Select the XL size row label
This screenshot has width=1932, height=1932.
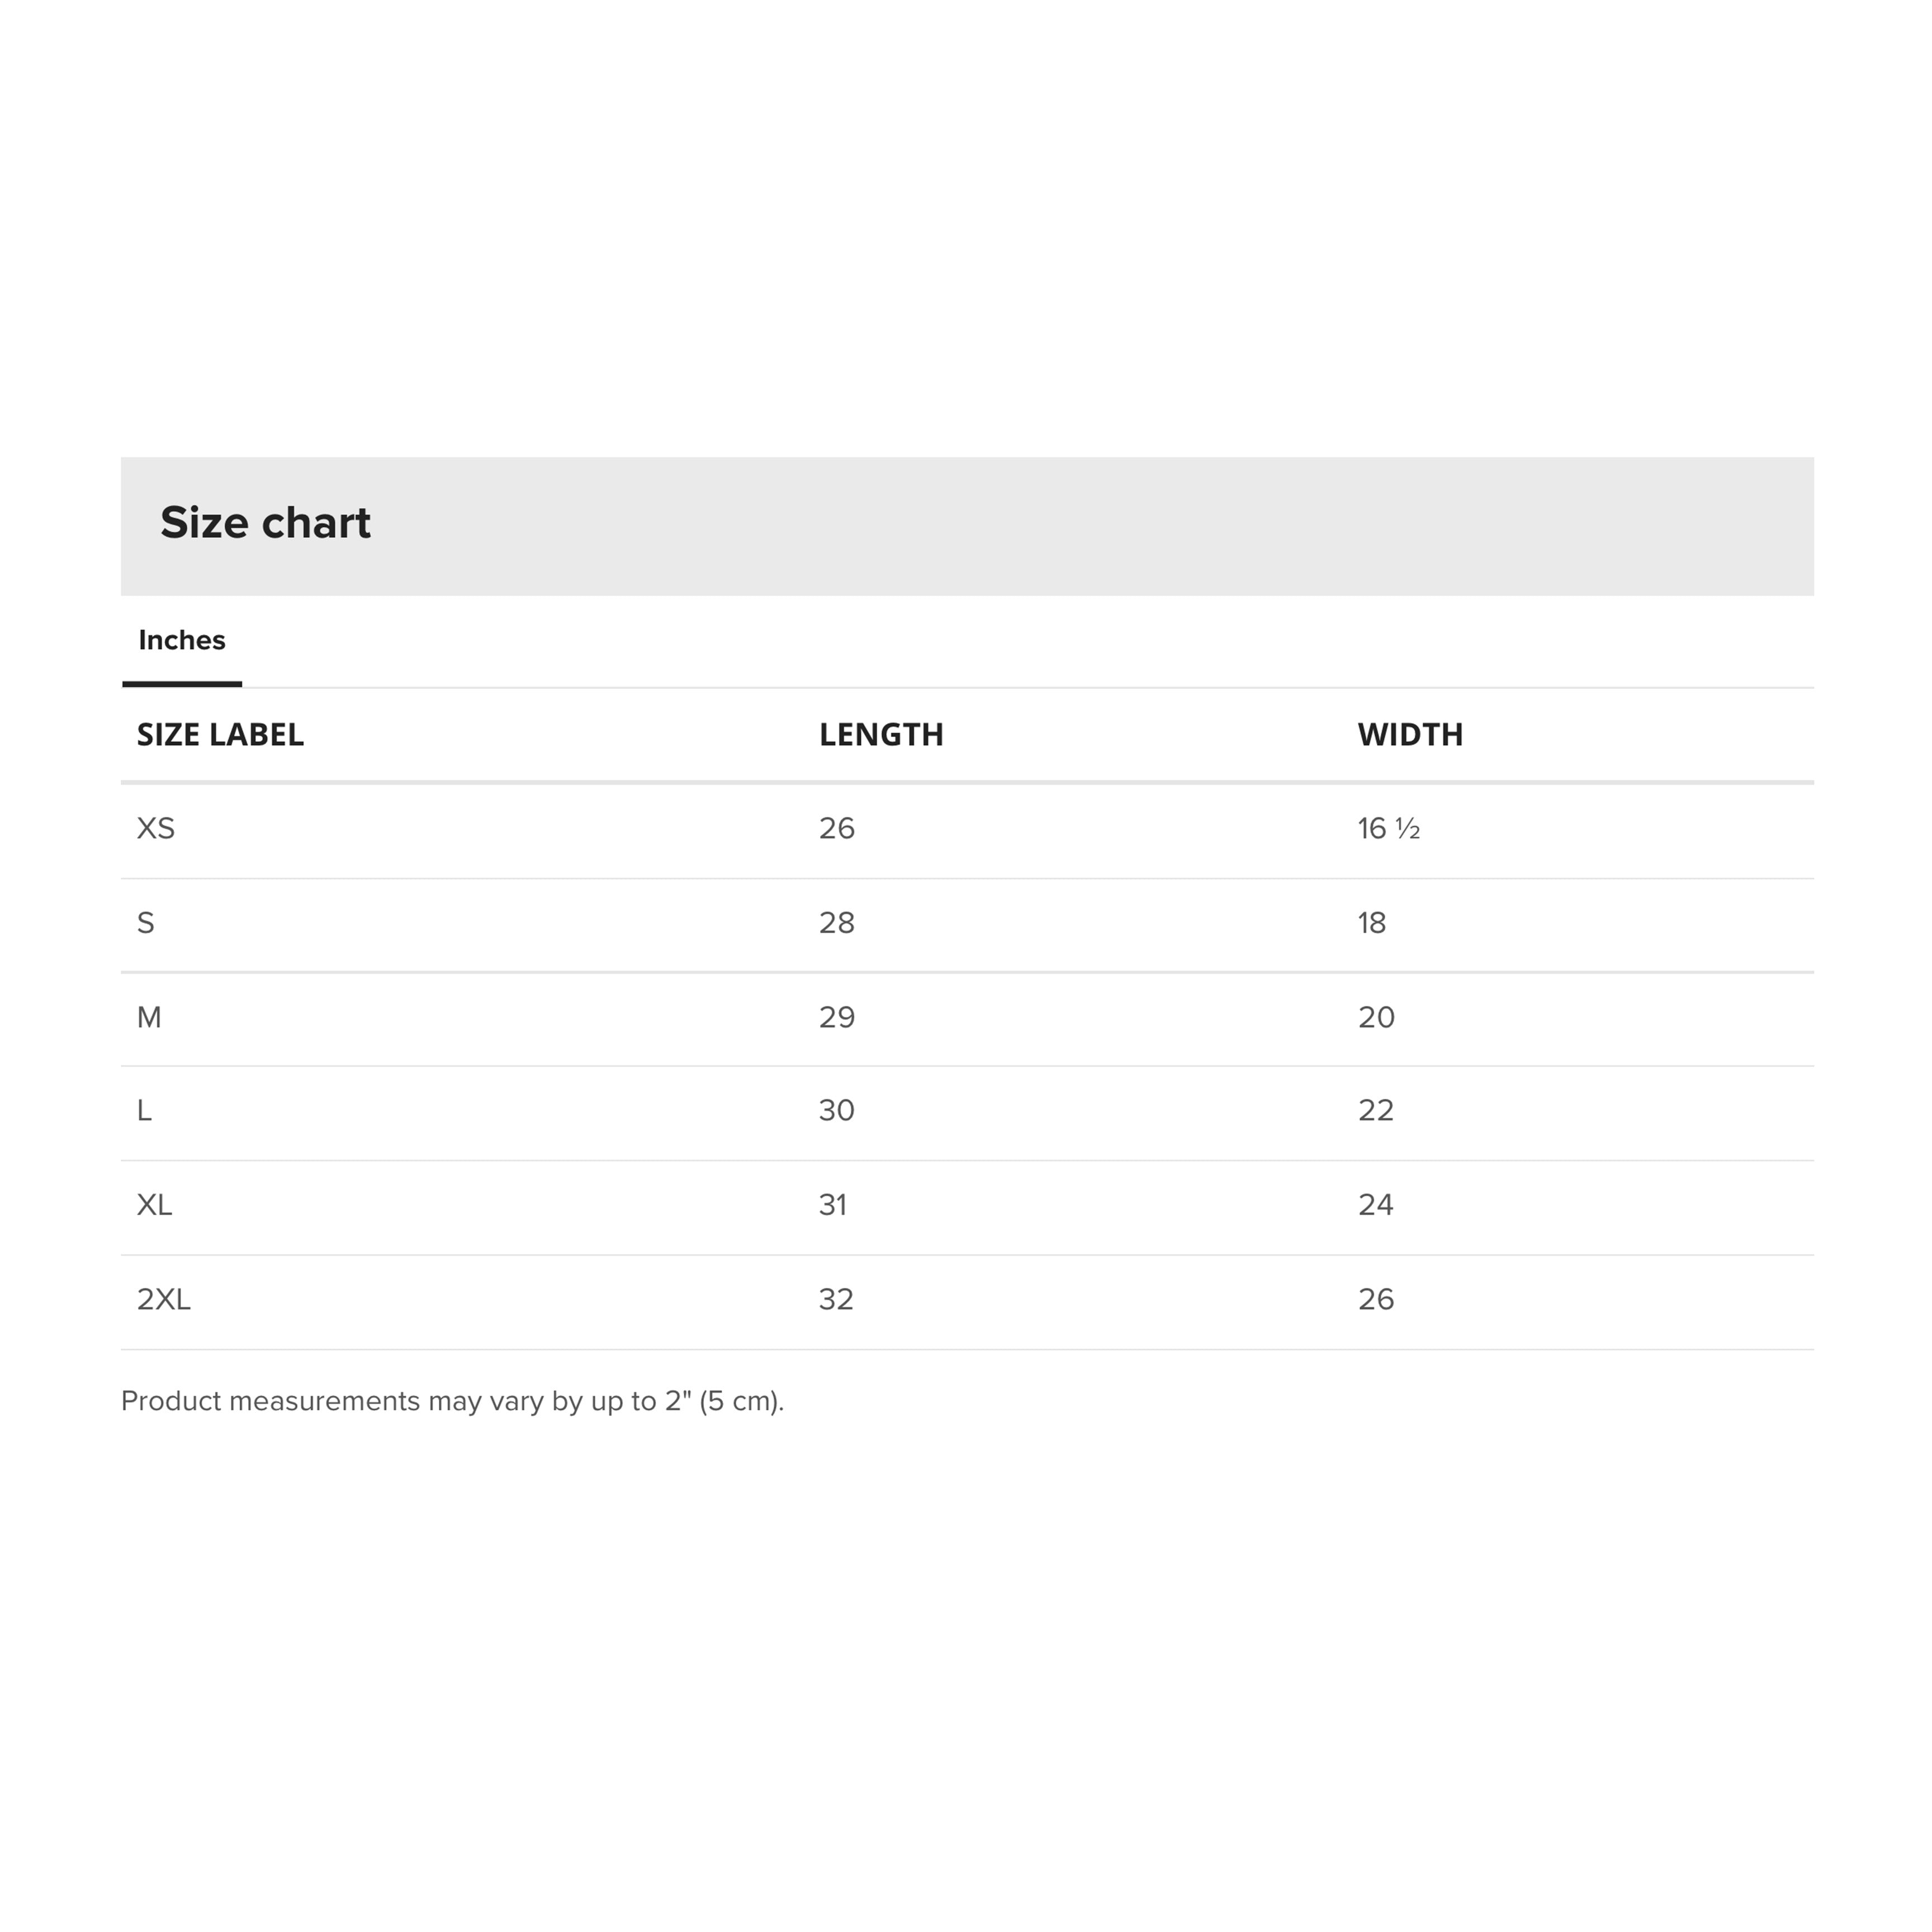pos(155,1204)
